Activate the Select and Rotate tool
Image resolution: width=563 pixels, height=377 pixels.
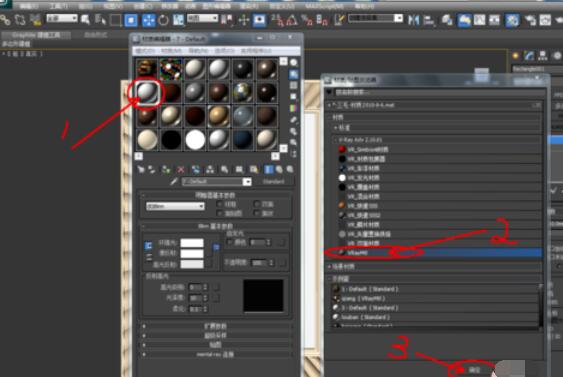click(x=163, y=20)
